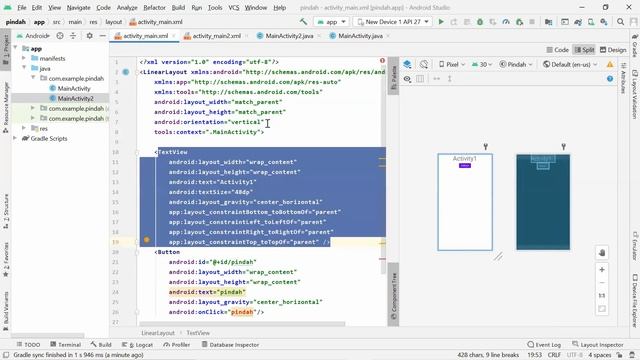This screenshot has width=640, height=360.
Task: Click the CRLF line separator status entry
Action: click(554, 355)
